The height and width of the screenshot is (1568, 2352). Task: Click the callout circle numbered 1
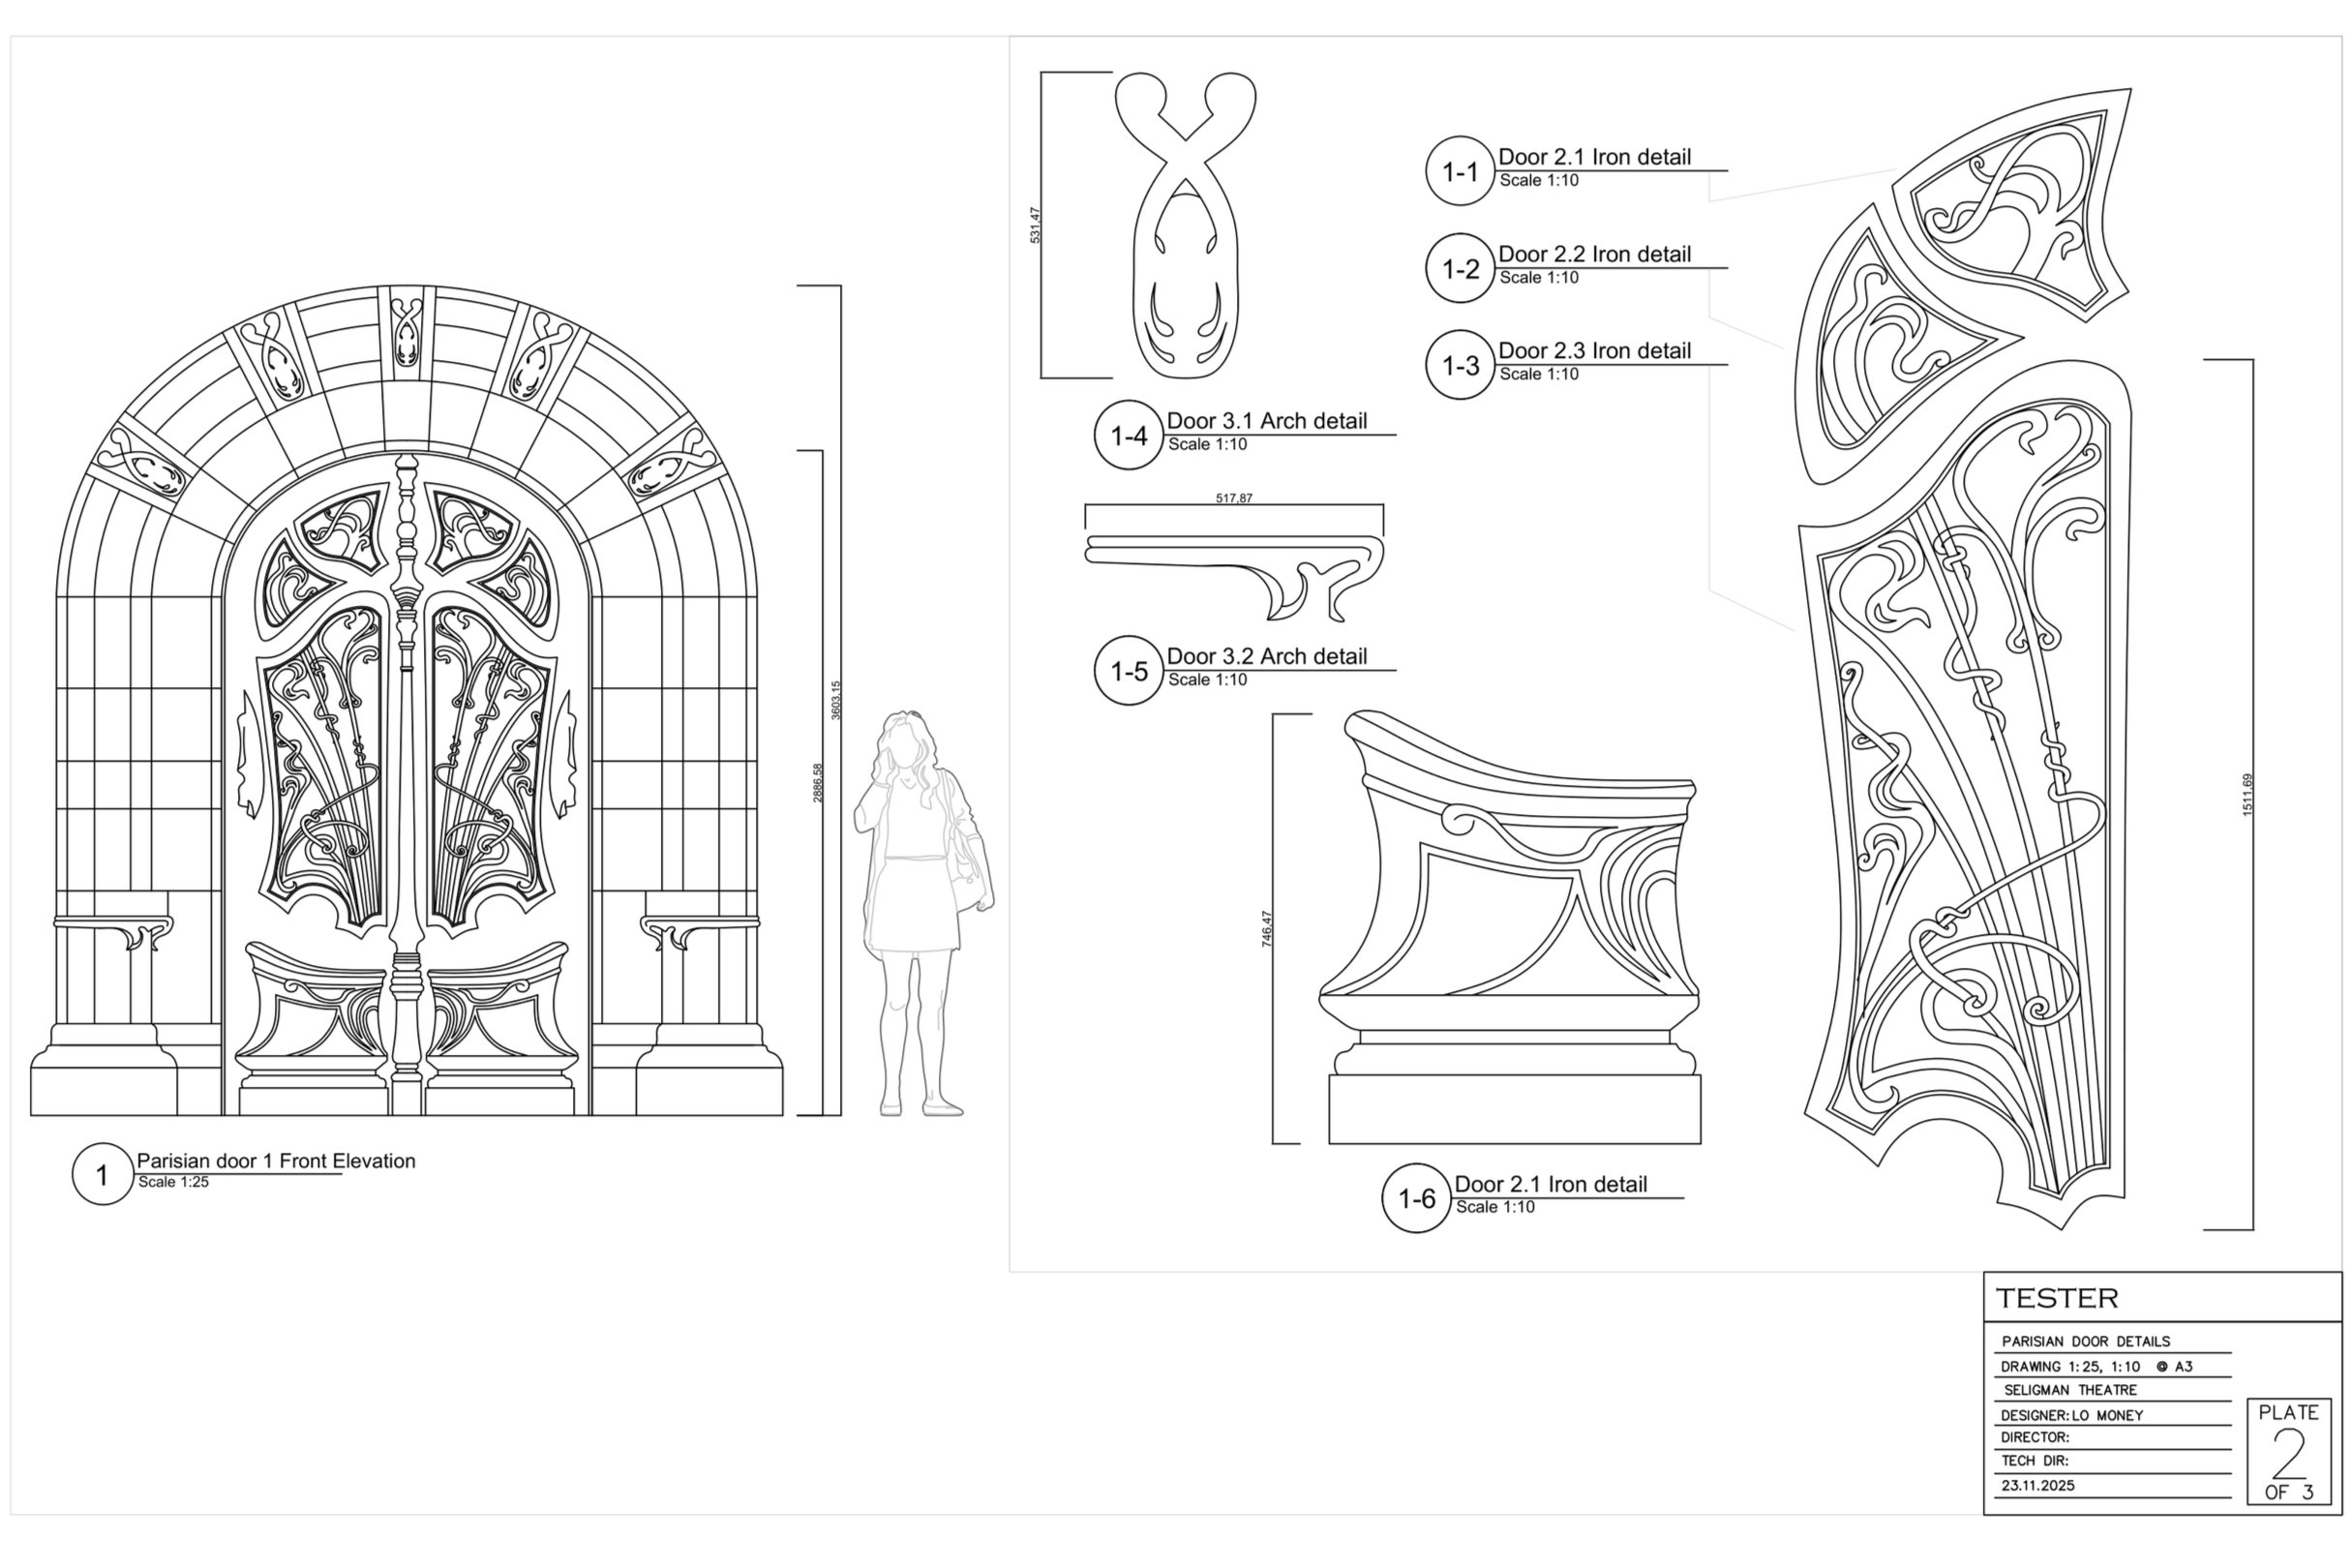(102, 1174)
